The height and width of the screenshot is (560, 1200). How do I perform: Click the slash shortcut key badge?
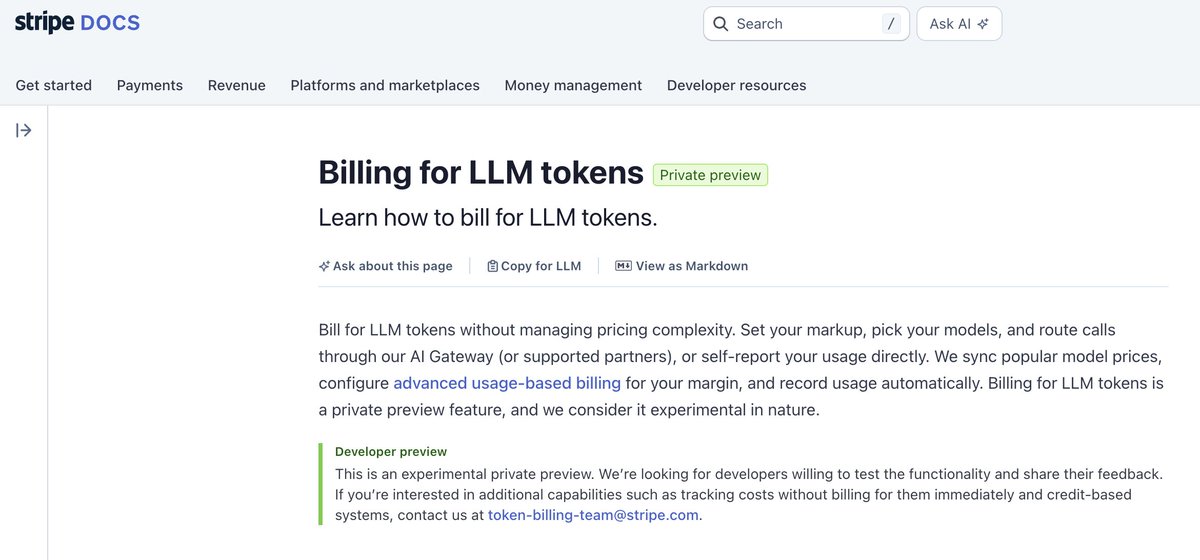point(891,24)
